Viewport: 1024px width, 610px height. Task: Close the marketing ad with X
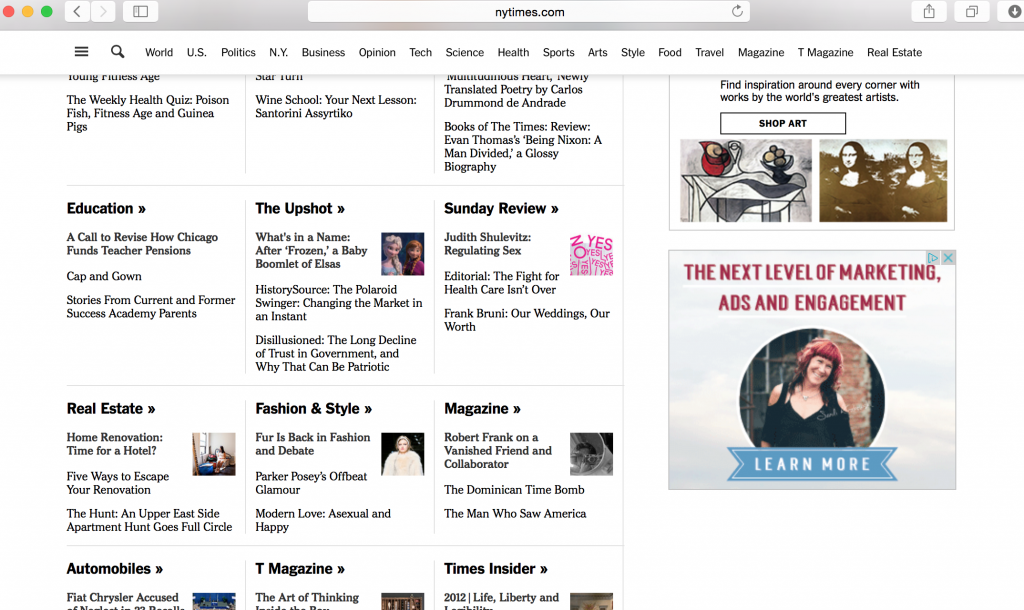pos(948,258)
